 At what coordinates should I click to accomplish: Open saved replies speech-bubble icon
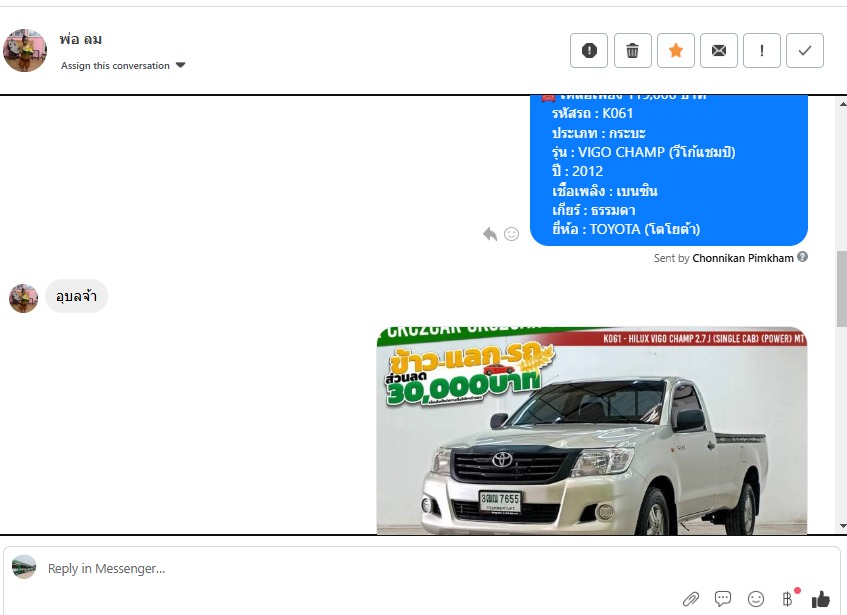723,598
